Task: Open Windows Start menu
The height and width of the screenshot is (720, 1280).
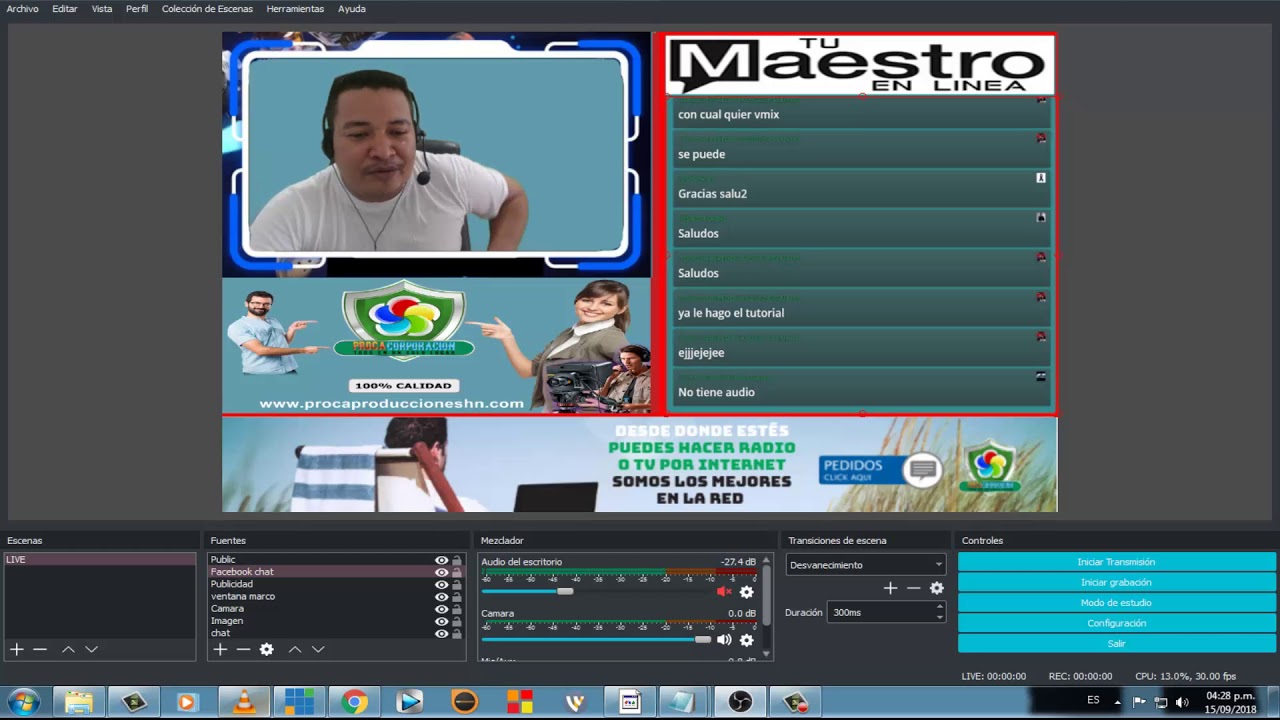Action: pyautogui.click(x=24, y=702)
